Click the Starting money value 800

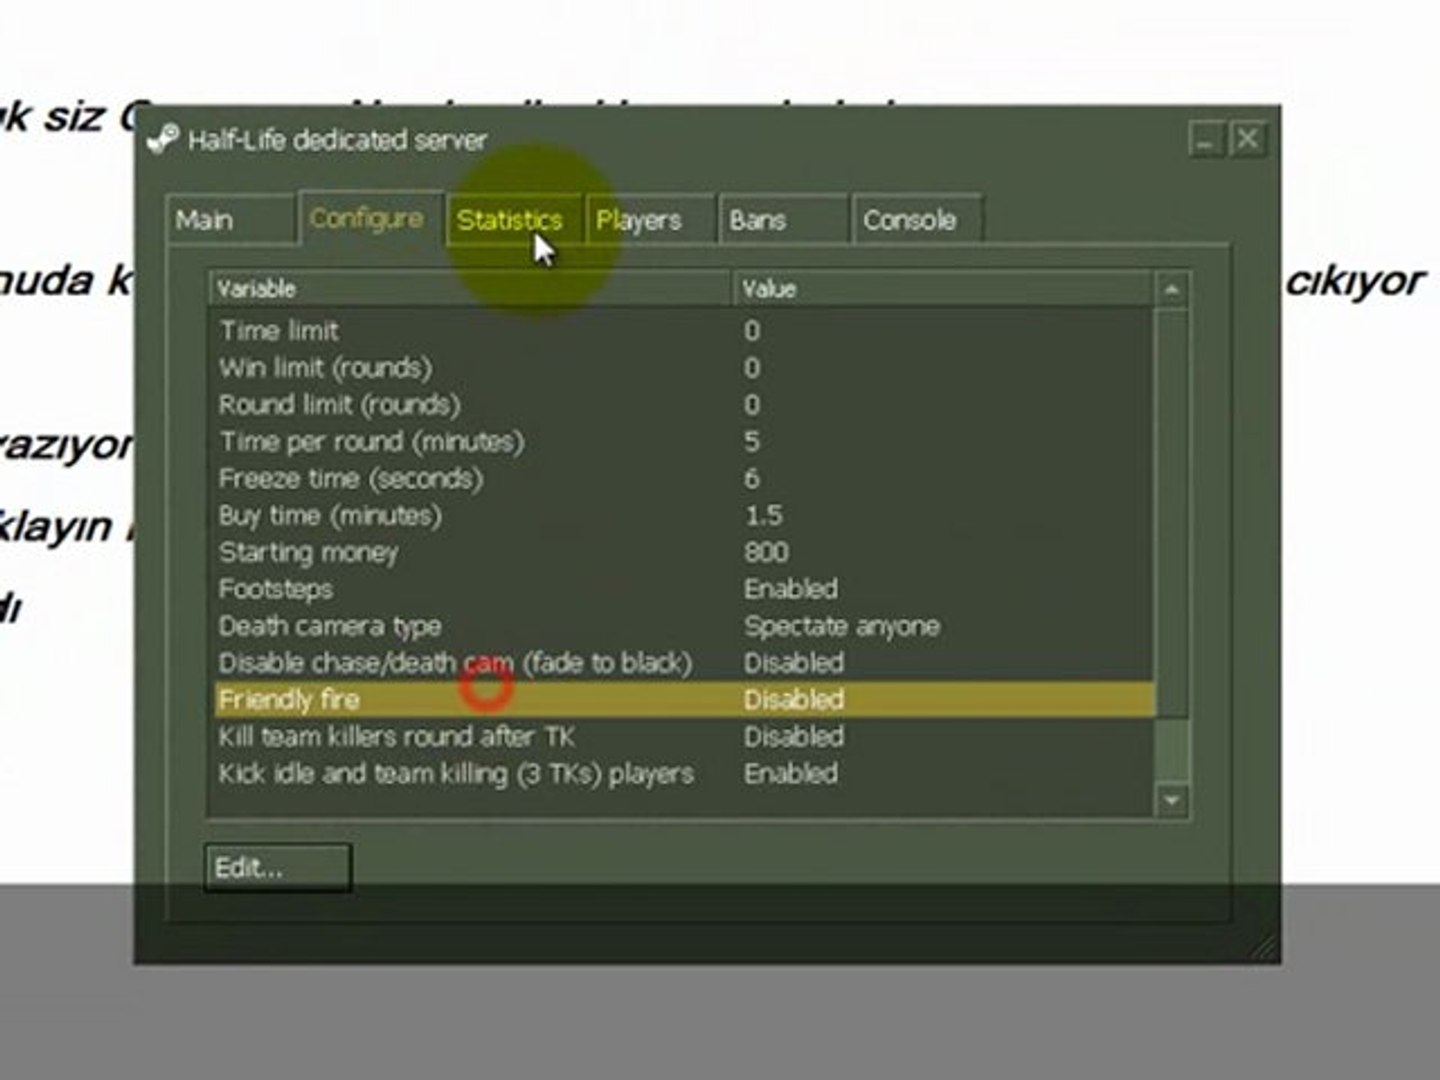click(766, 553)
